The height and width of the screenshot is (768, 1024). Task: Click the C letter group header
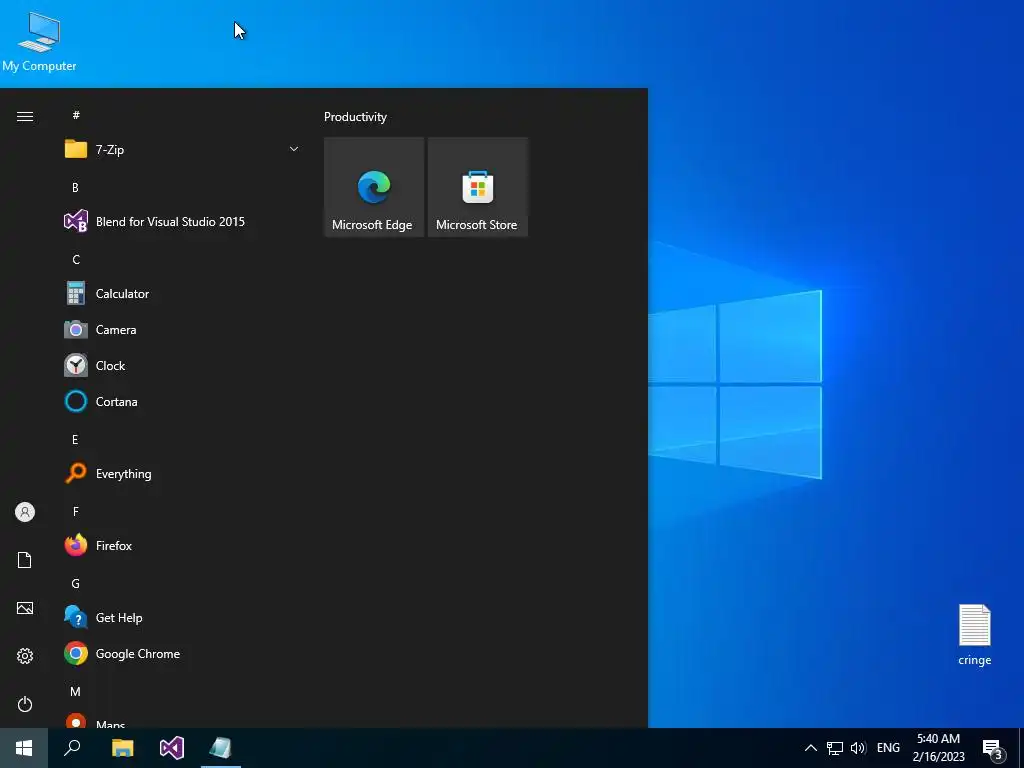pyautogui.click(x=76, y=259)
